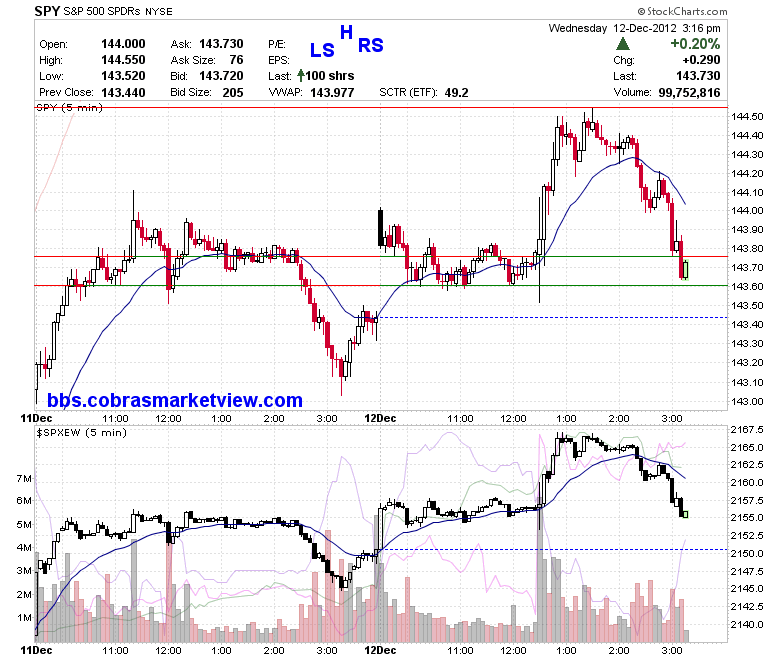Click the latest green candle on $SPXEW chart
This screenshot has height=659, width=780.
click(685, 514)
